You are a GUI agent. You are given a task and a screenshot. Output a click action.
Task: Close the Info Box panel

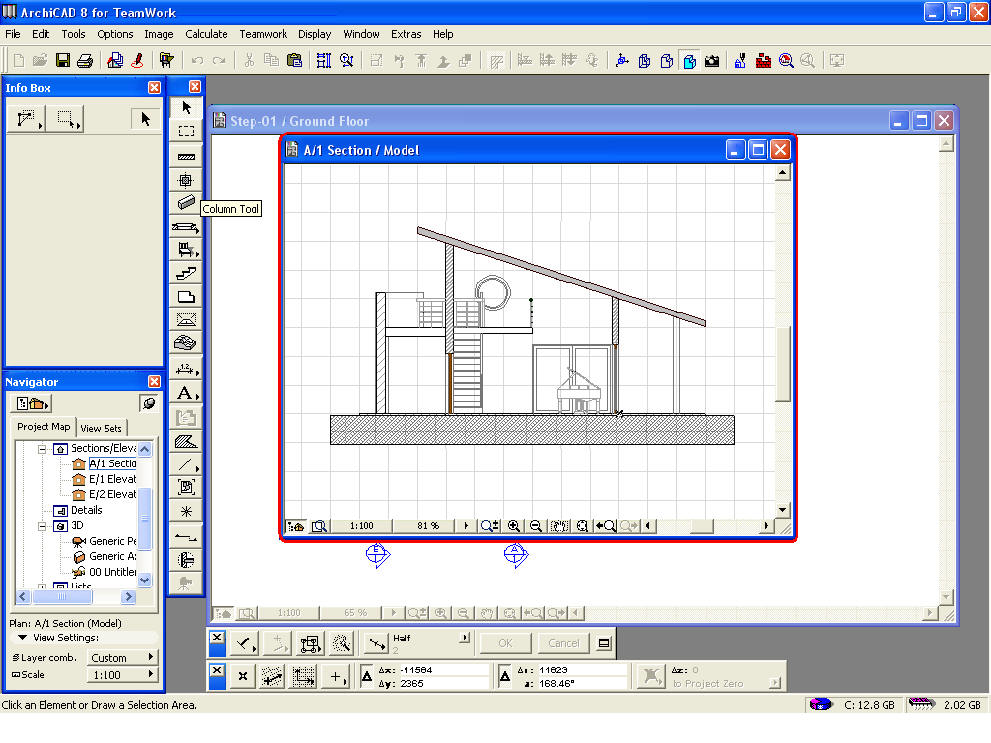154,88
